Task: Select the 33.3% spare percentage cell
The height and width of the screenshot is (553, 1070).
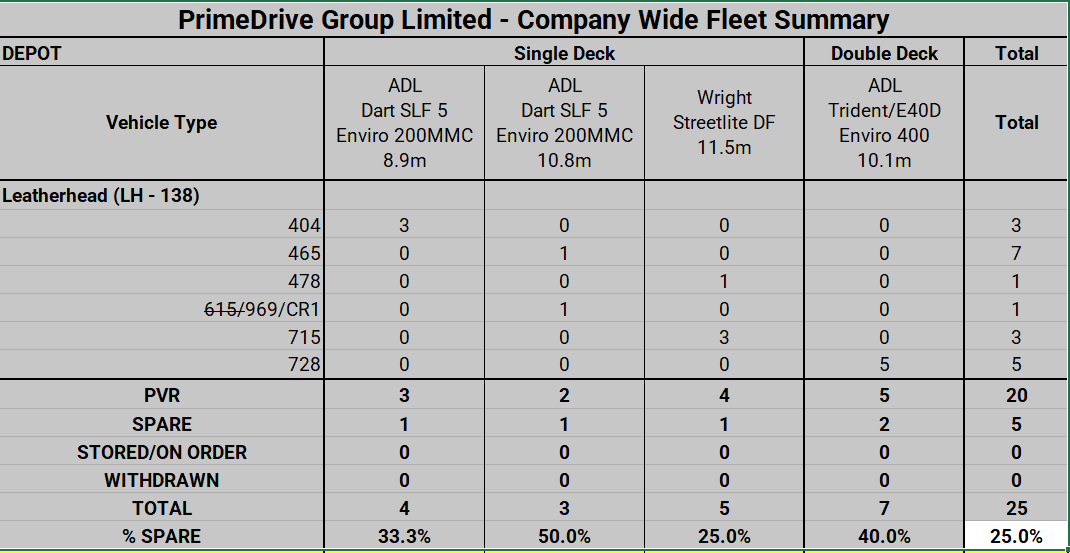Action: pyautogui.click(x=404, y=537)
